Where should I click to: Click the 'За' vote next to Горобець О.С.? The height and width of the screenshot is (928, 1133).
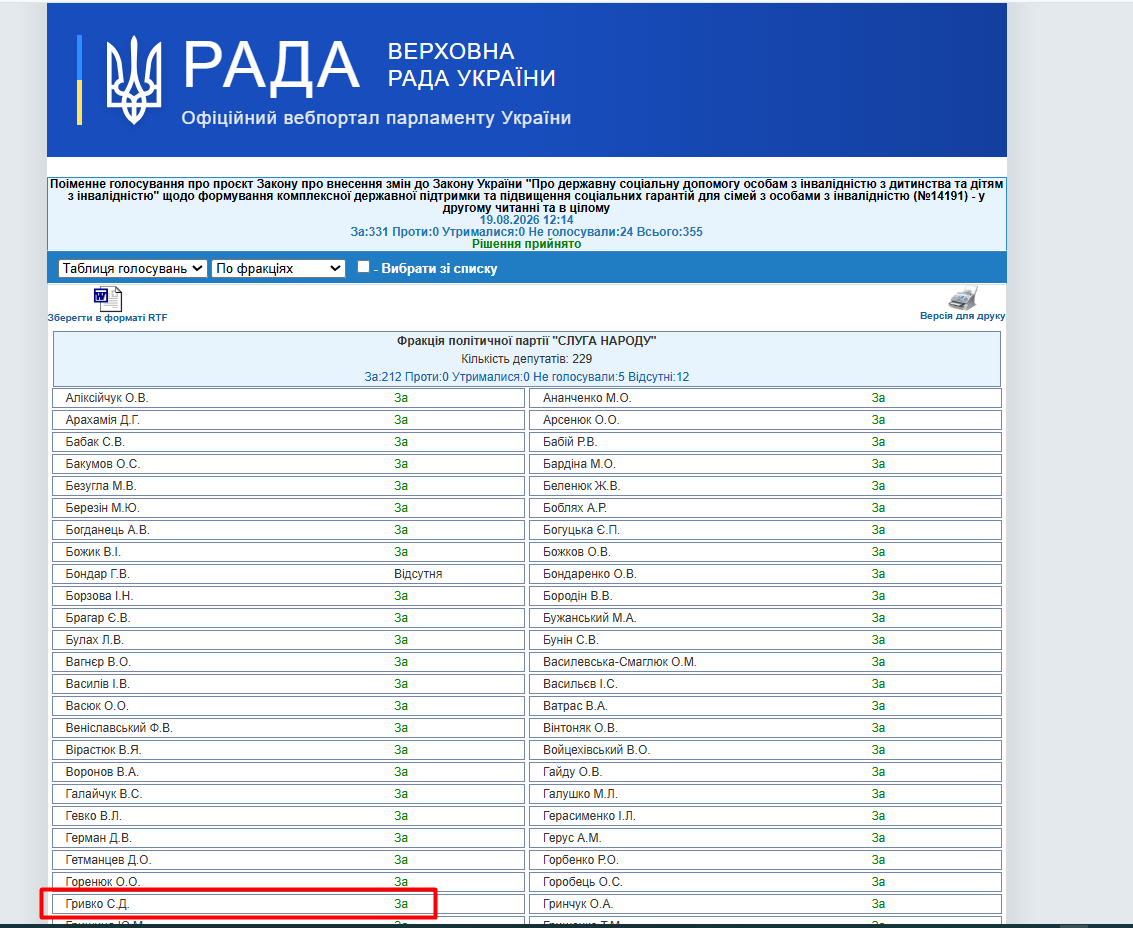click(878, 882)
